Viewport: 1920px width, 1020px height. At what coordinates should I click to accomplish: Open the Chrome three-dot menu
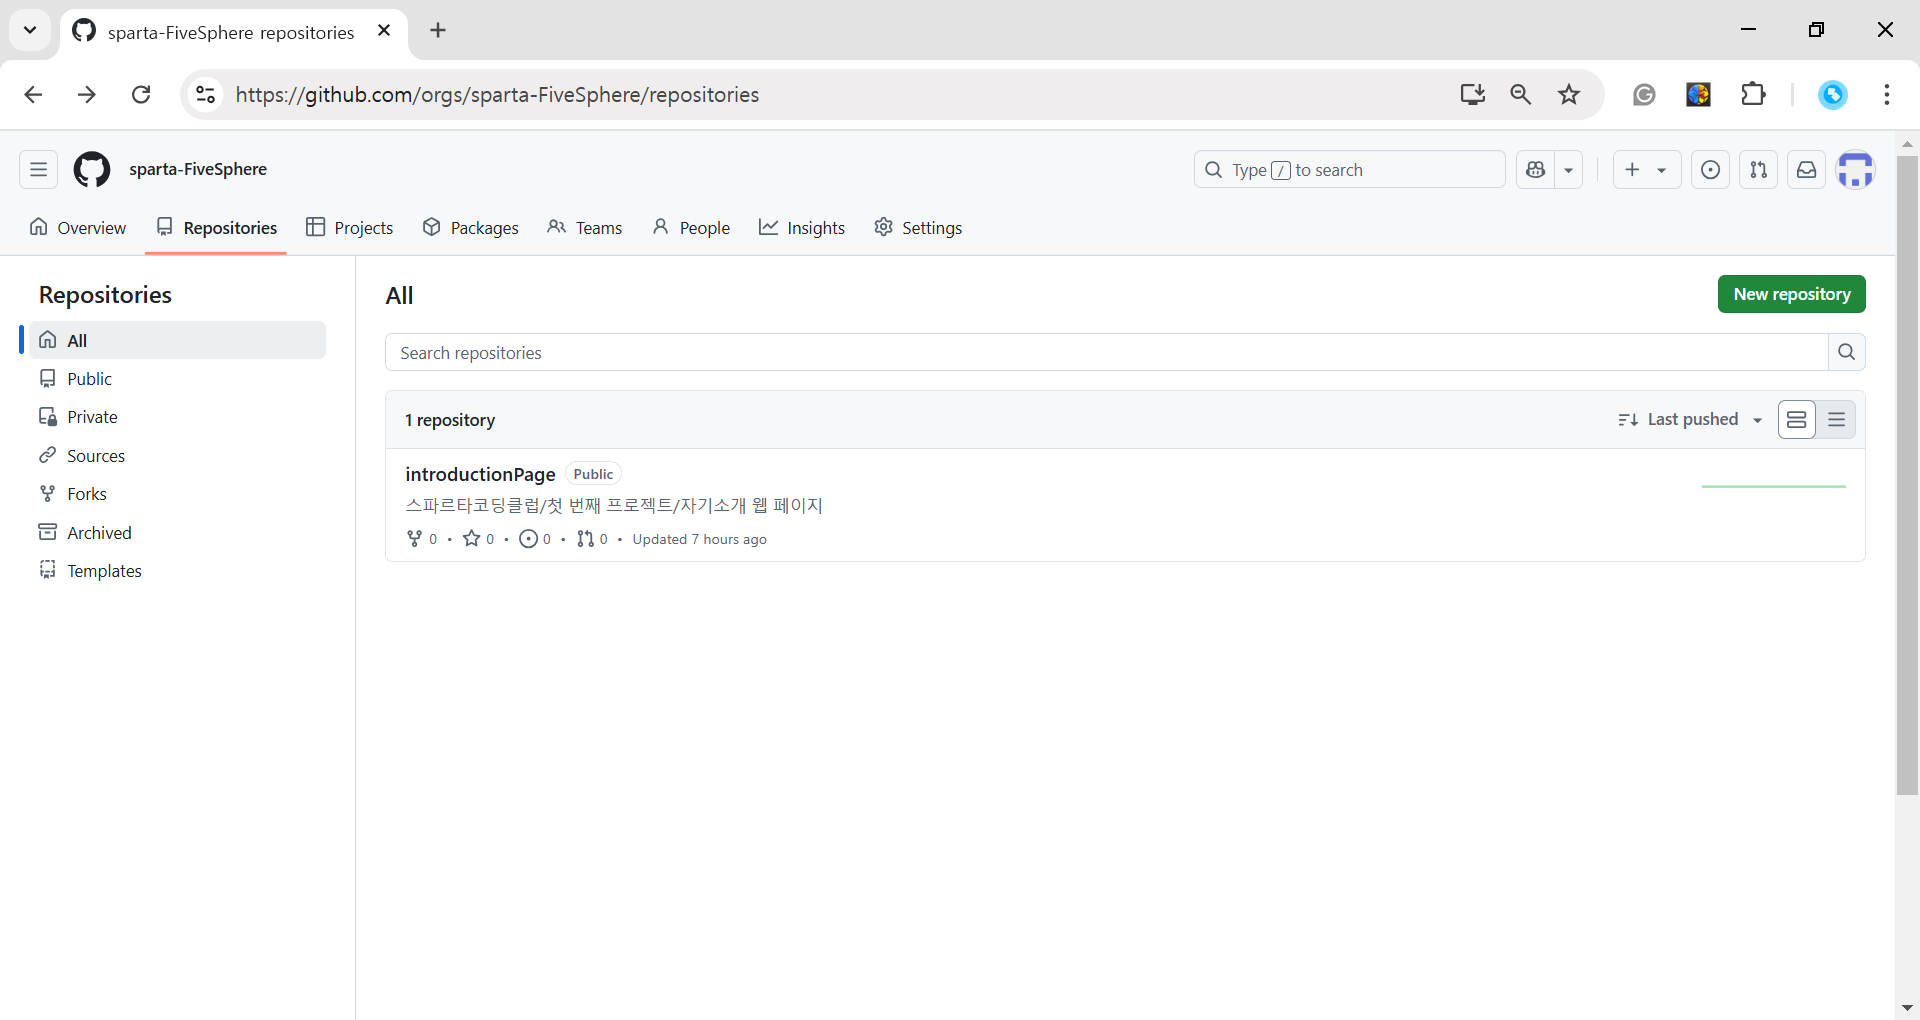pos(1887,95)
